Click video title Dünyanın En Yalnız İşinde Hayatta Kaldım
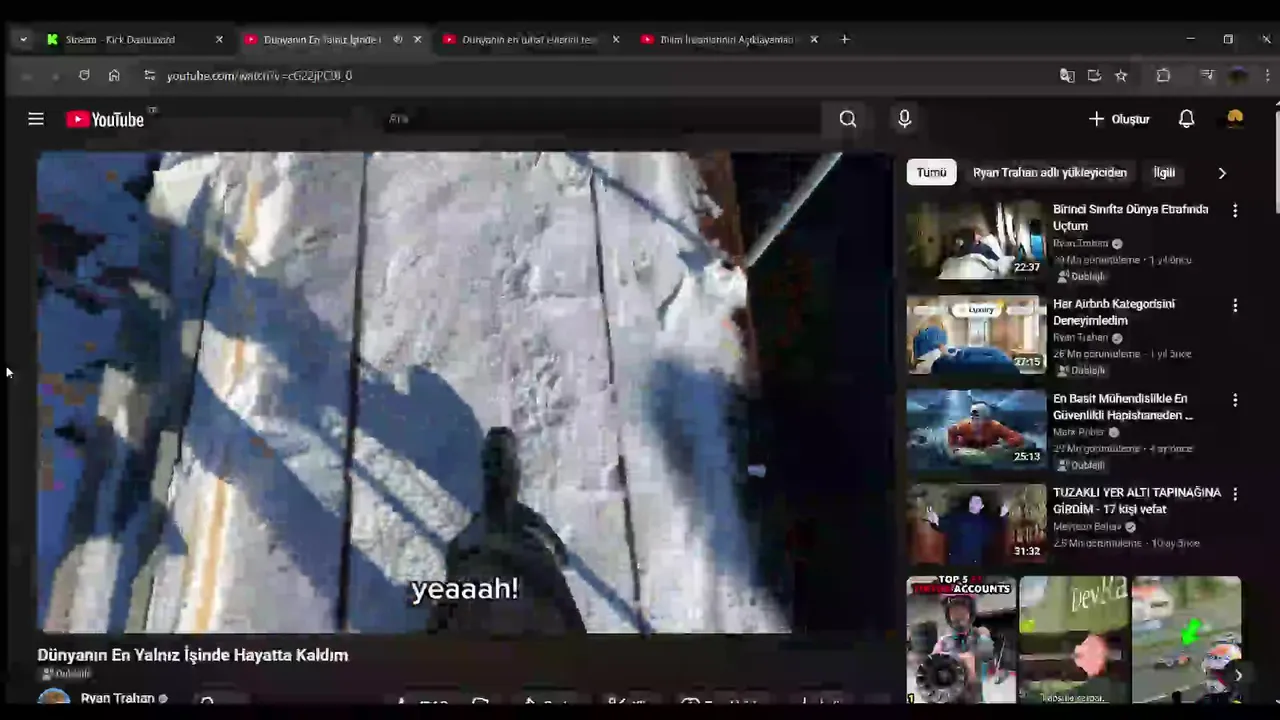 pyautogui.click(x=193, y=655)
